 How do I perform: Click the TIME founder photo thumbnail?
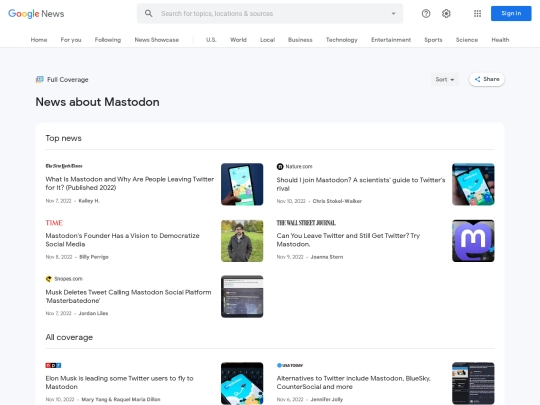pos(242,241)
